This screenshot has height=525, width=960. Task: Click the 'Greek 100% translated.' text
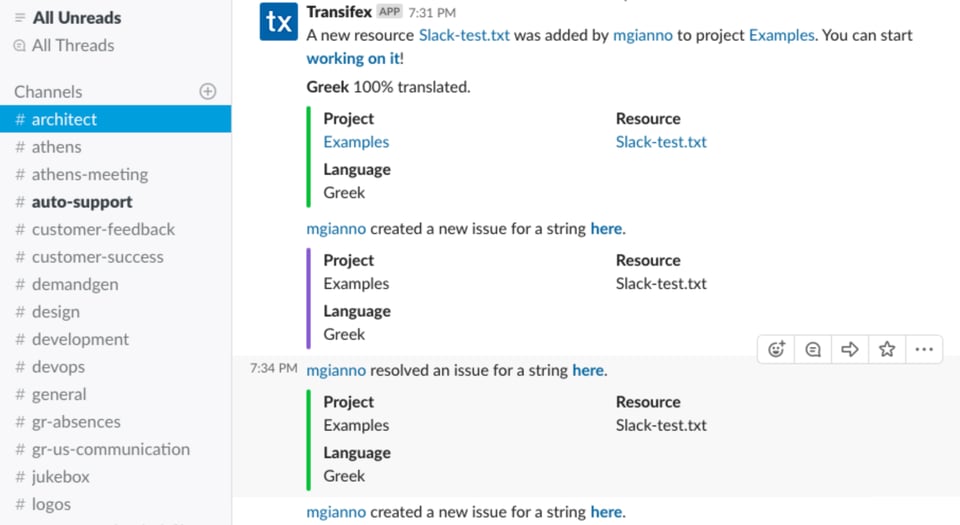click(x=388, y=87)
